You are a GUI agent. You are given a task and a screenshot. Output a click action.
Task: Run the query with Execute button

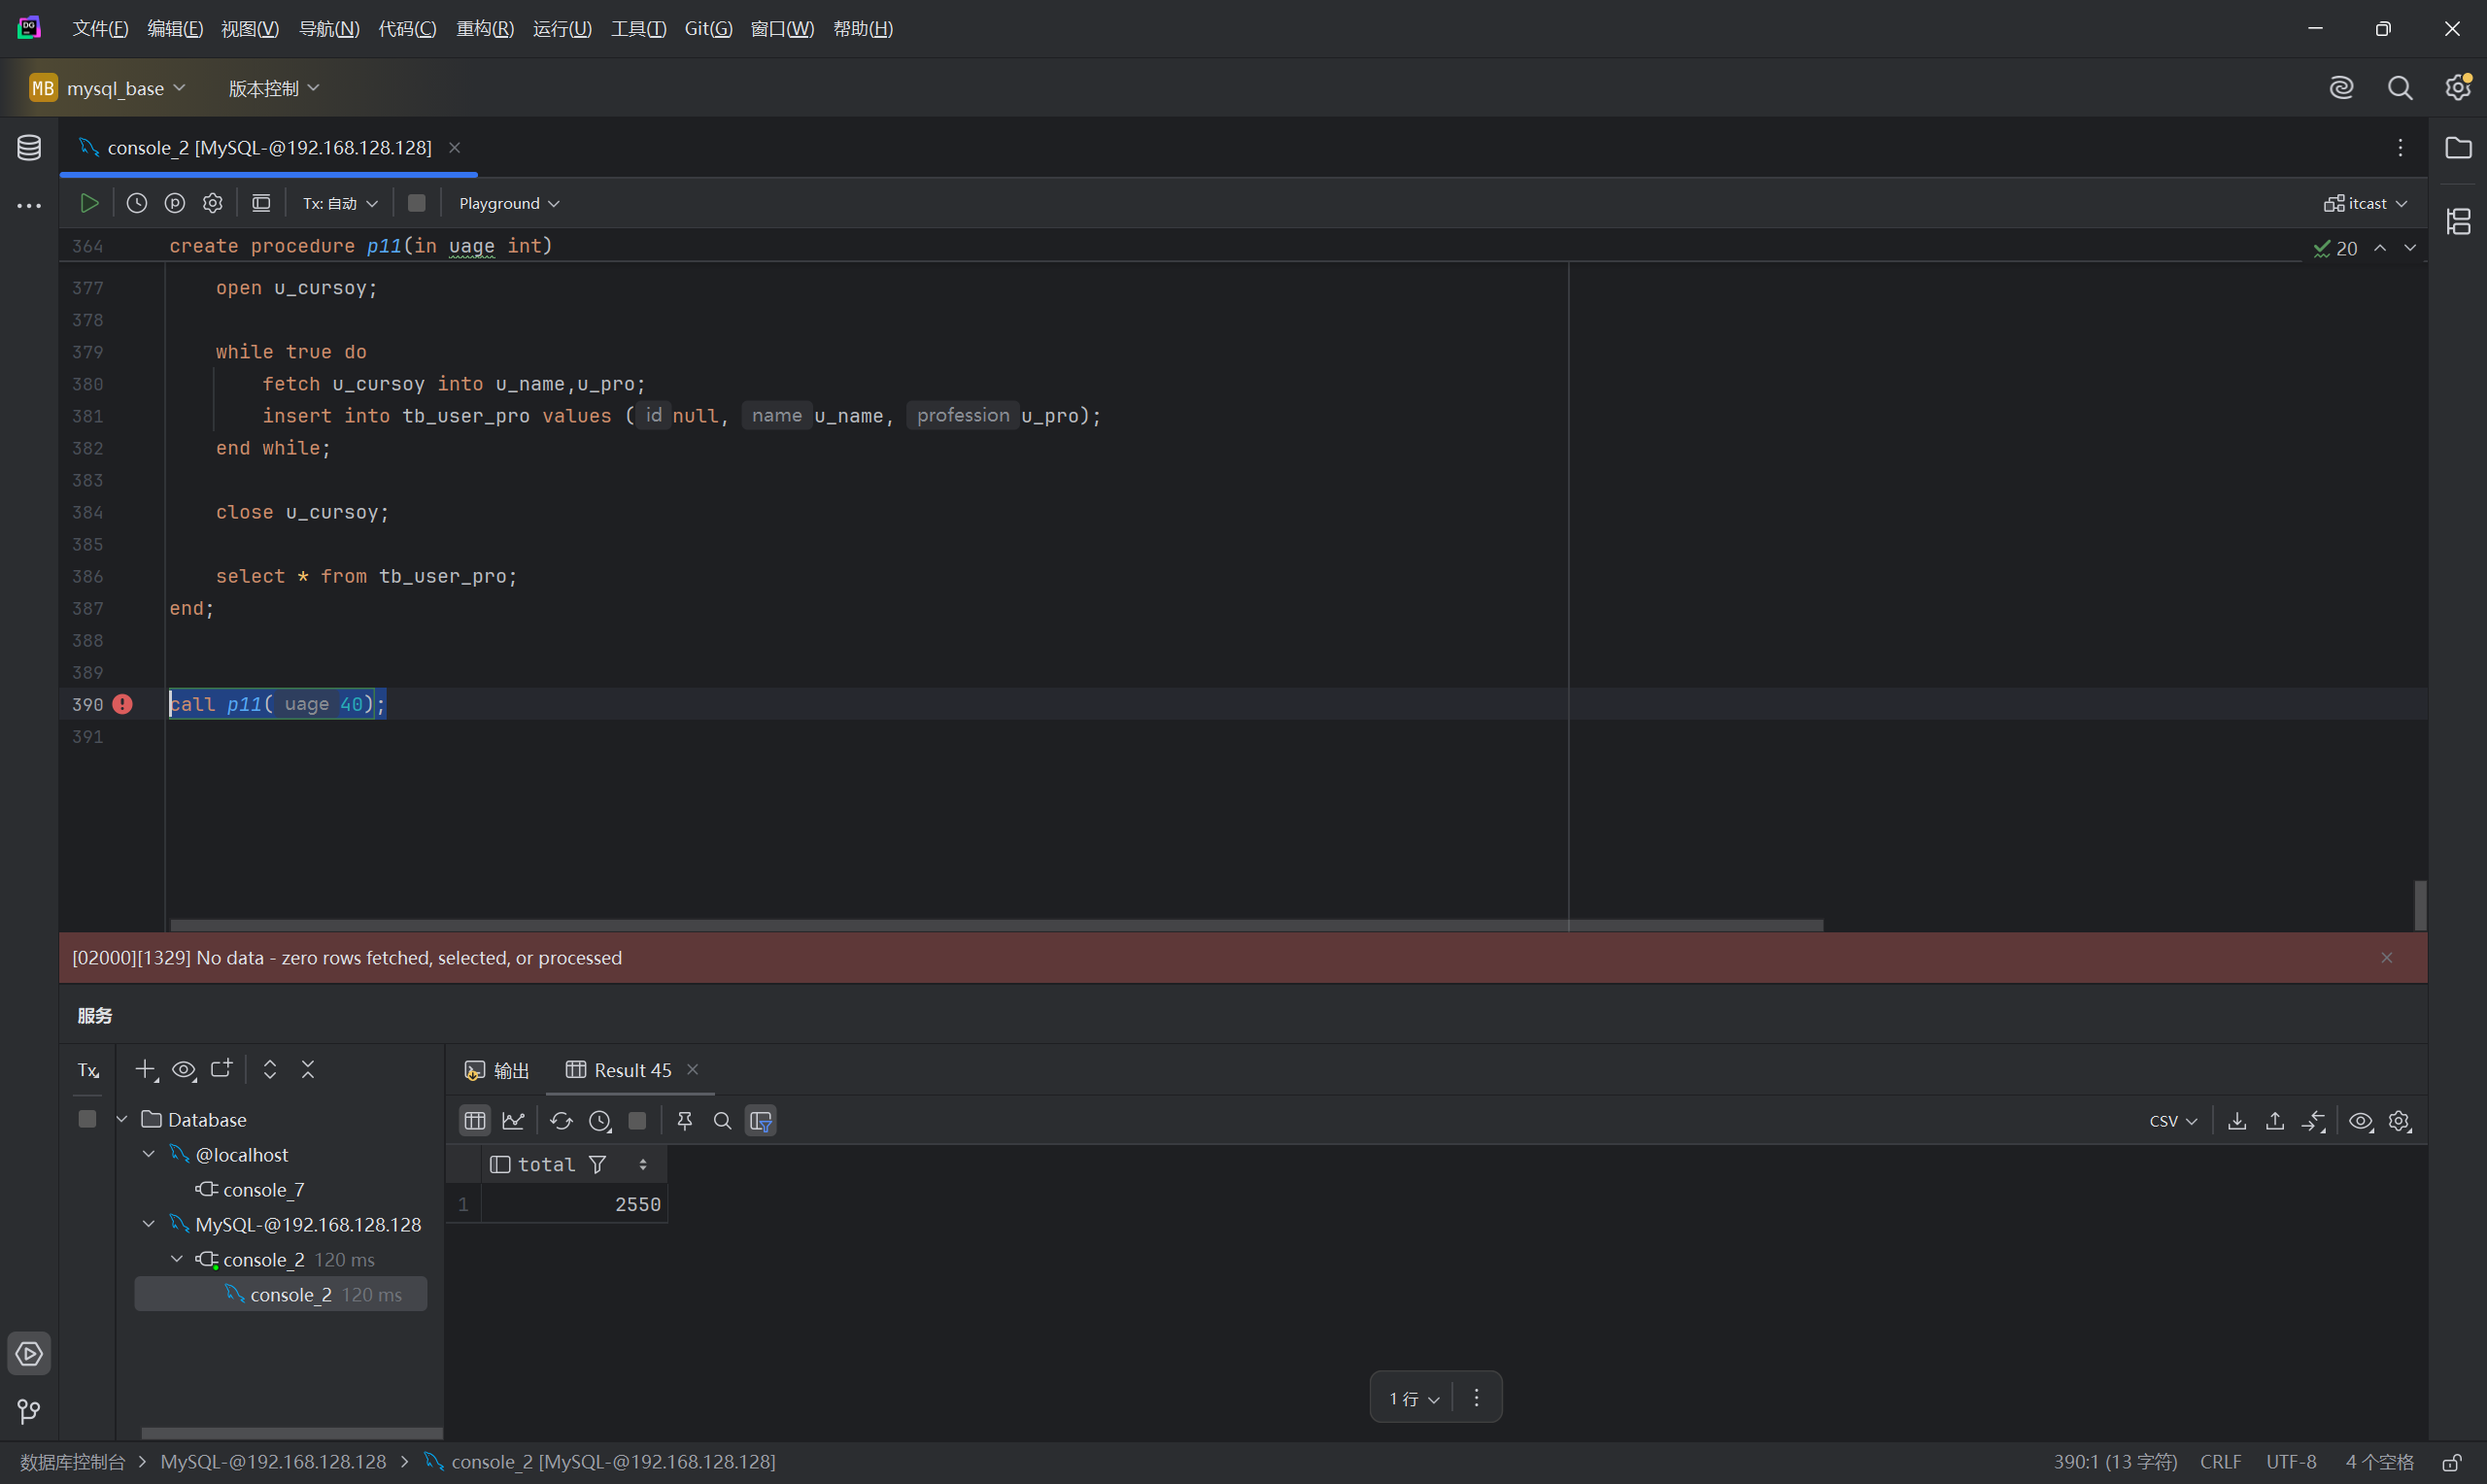89,203
